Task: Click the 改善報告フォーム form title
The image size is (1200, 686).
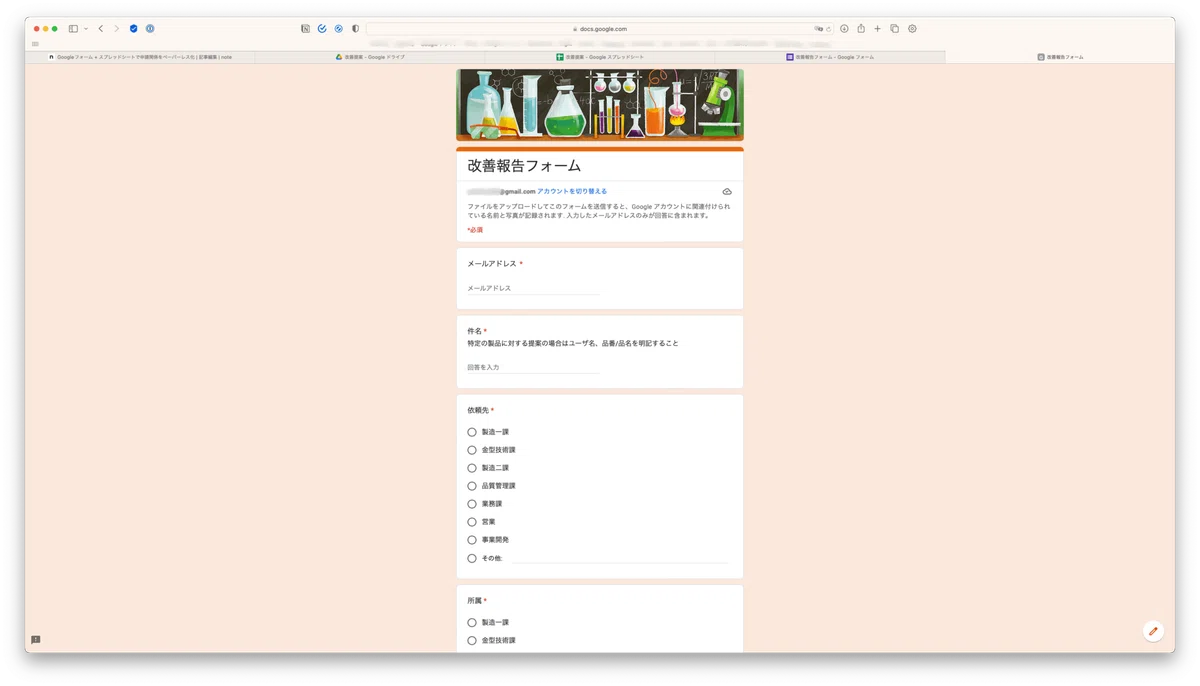Action: point(524,166)
